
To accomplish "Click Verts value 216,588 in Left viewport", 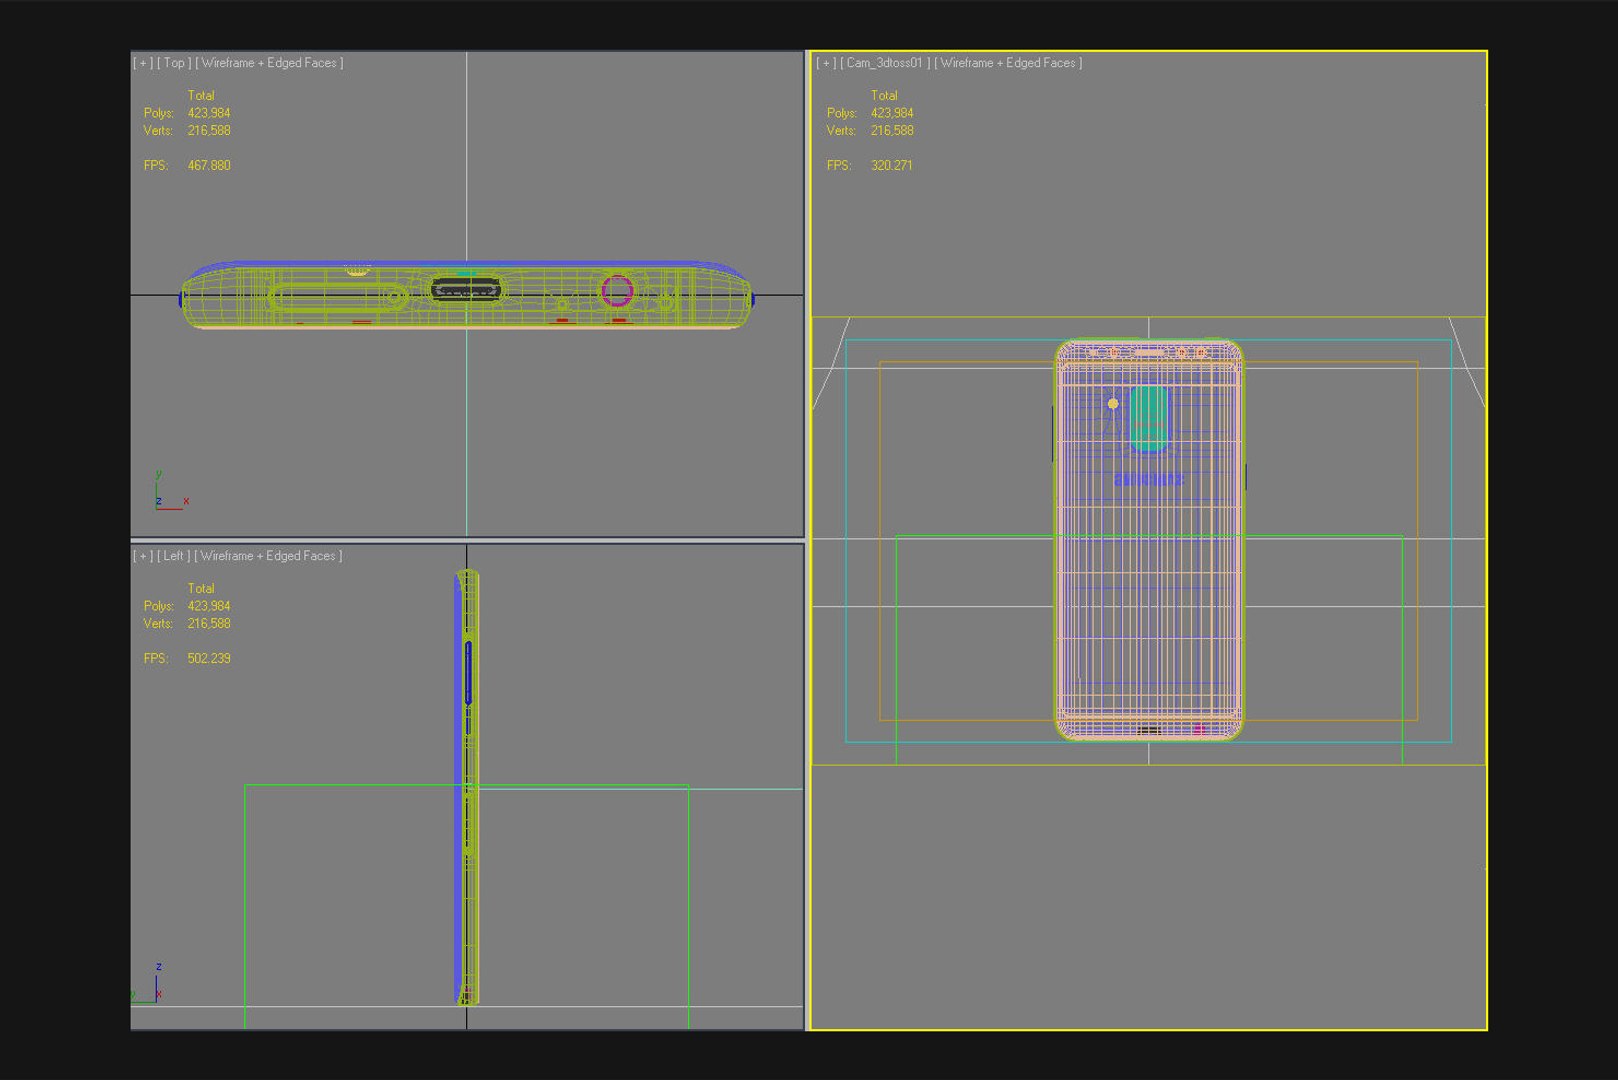I will (209, 623).
